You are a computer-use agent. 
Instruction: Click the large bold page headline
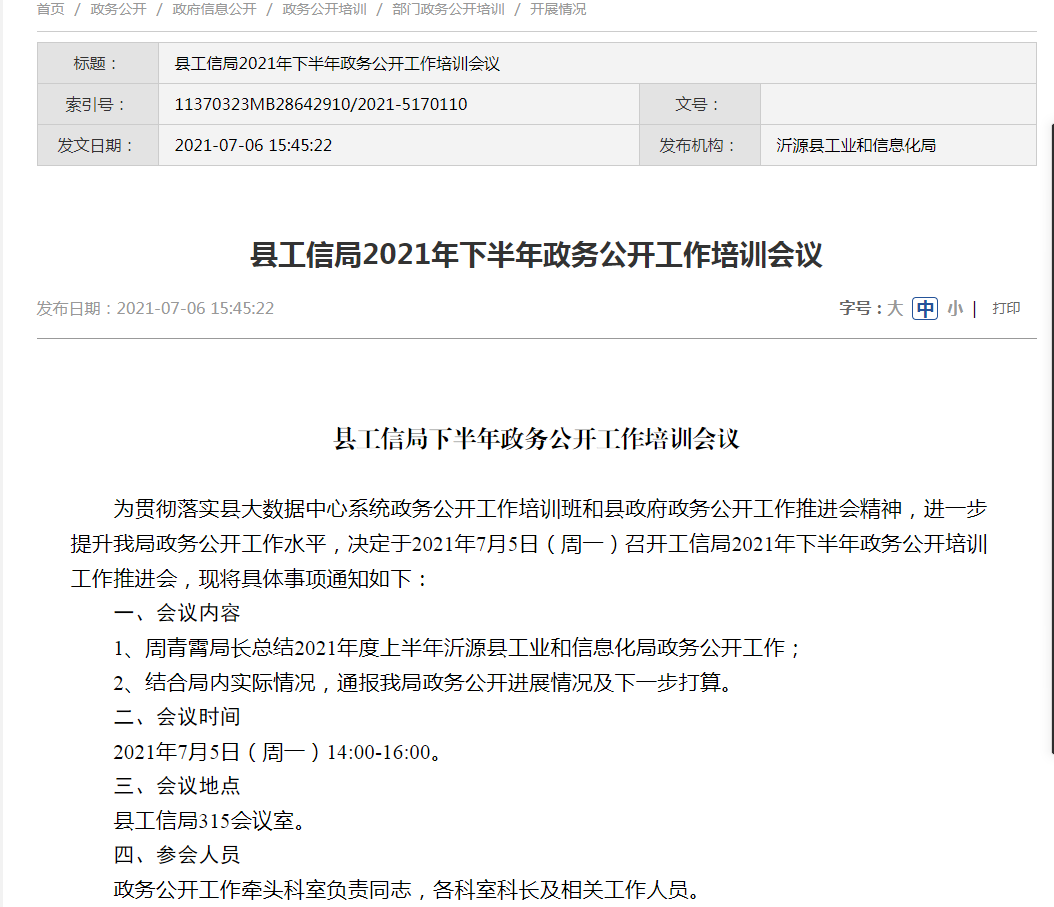[536, 254]
